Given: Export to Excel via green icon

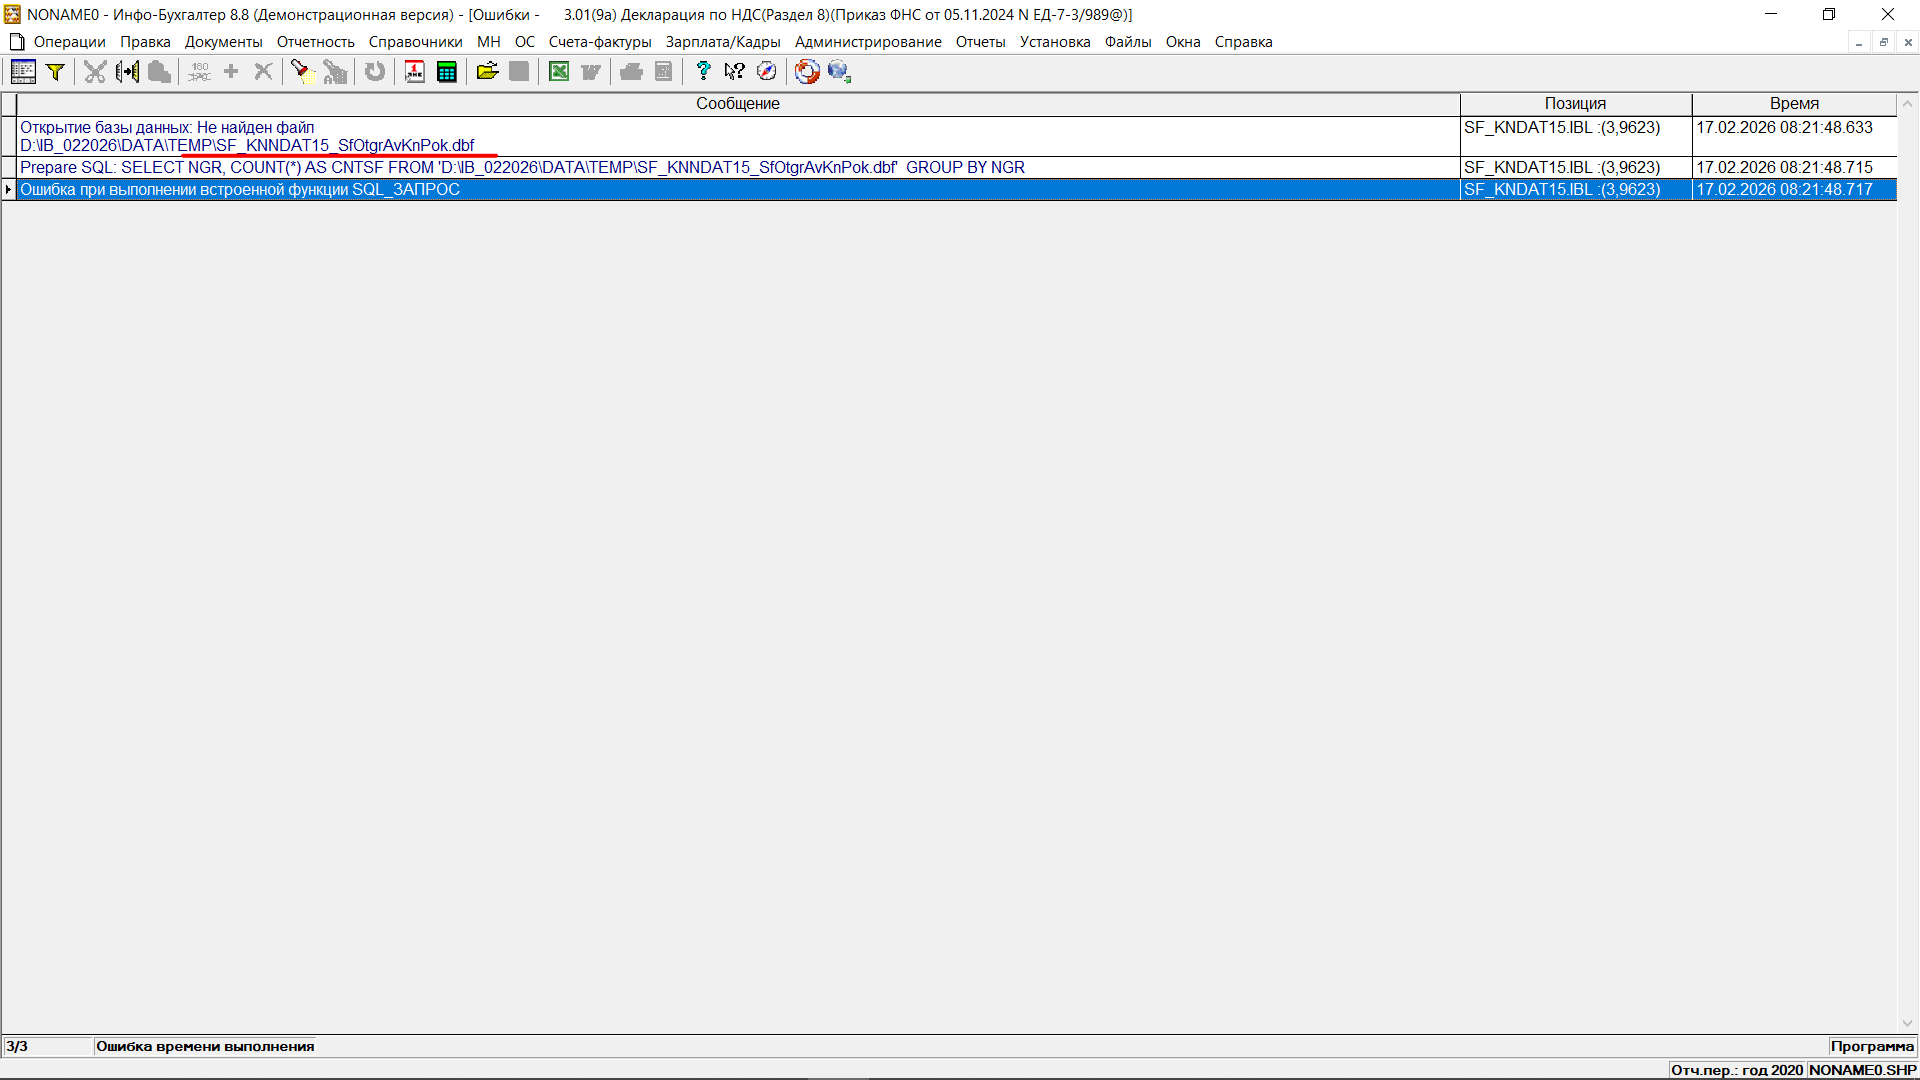Looking at the screenshot, I should 559,71.
